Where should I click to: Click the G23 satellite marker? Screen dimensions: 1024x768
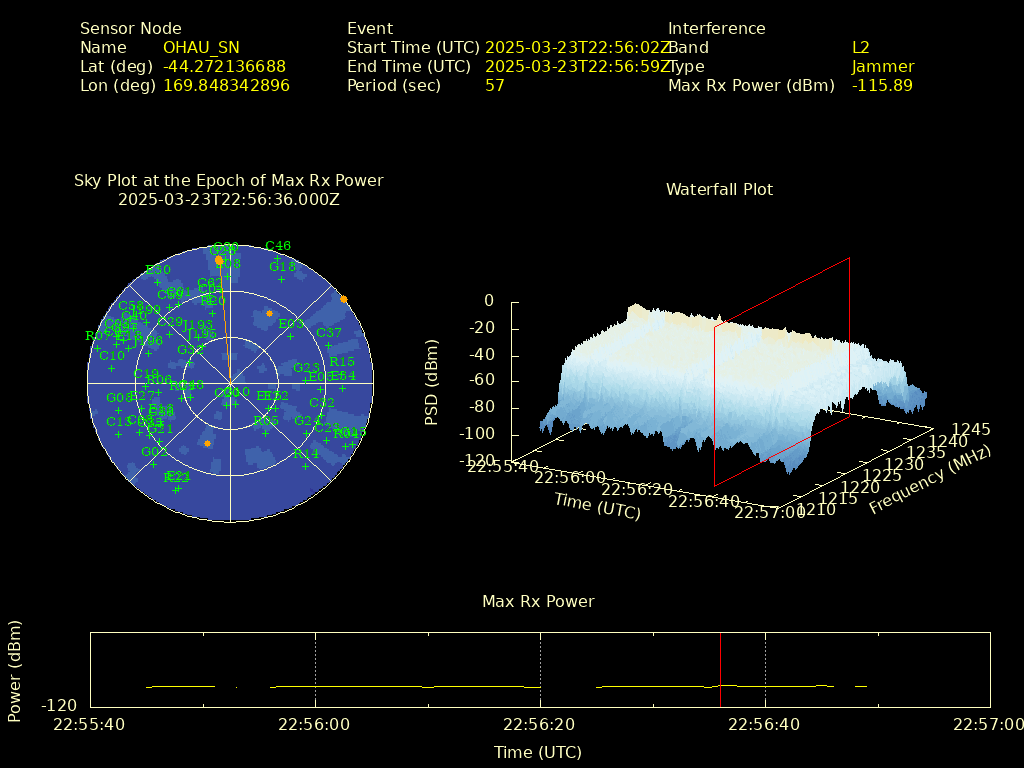(x=306, y=380)
